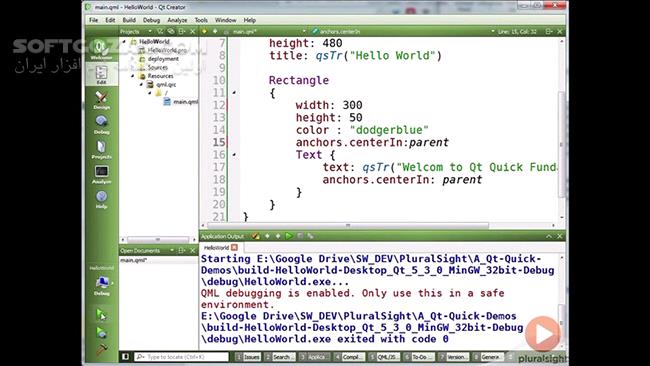Show the Issues output pane
Image resolution: width=650 pixels, height=366 pixels.
pos(248,357)
